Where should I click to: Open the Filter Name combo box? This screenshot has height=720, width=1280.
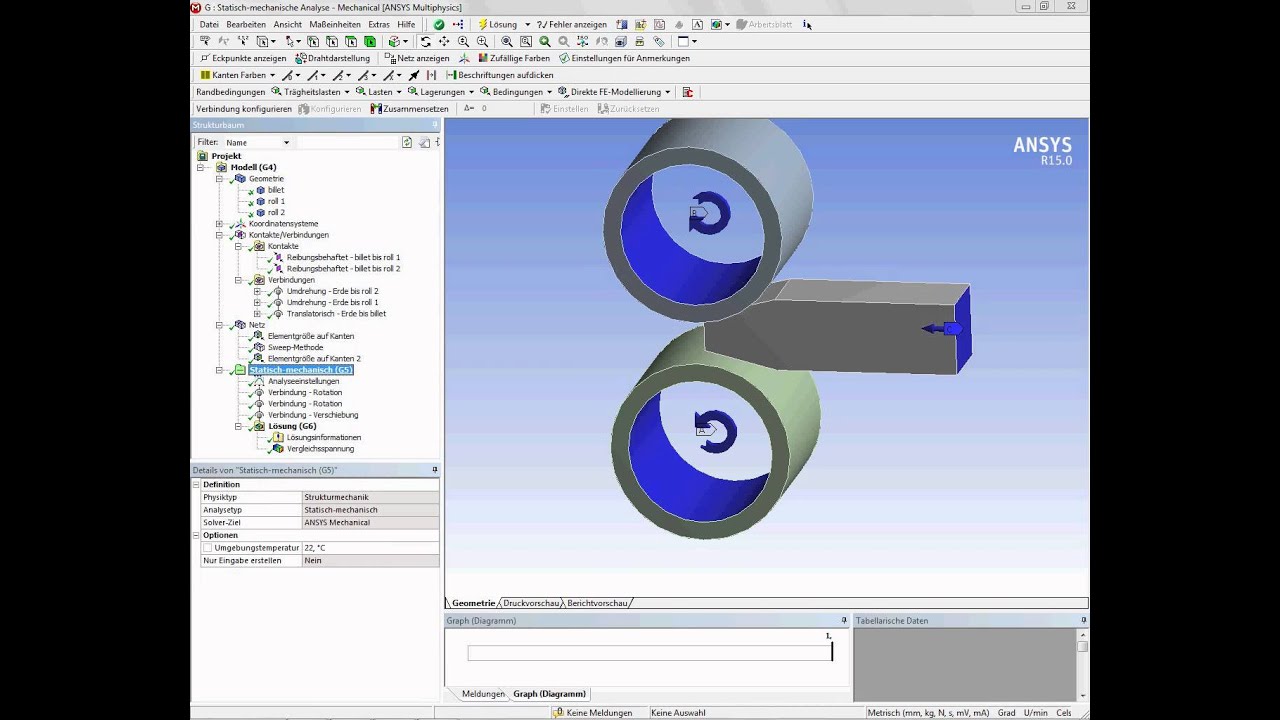(x=257, y=143)
